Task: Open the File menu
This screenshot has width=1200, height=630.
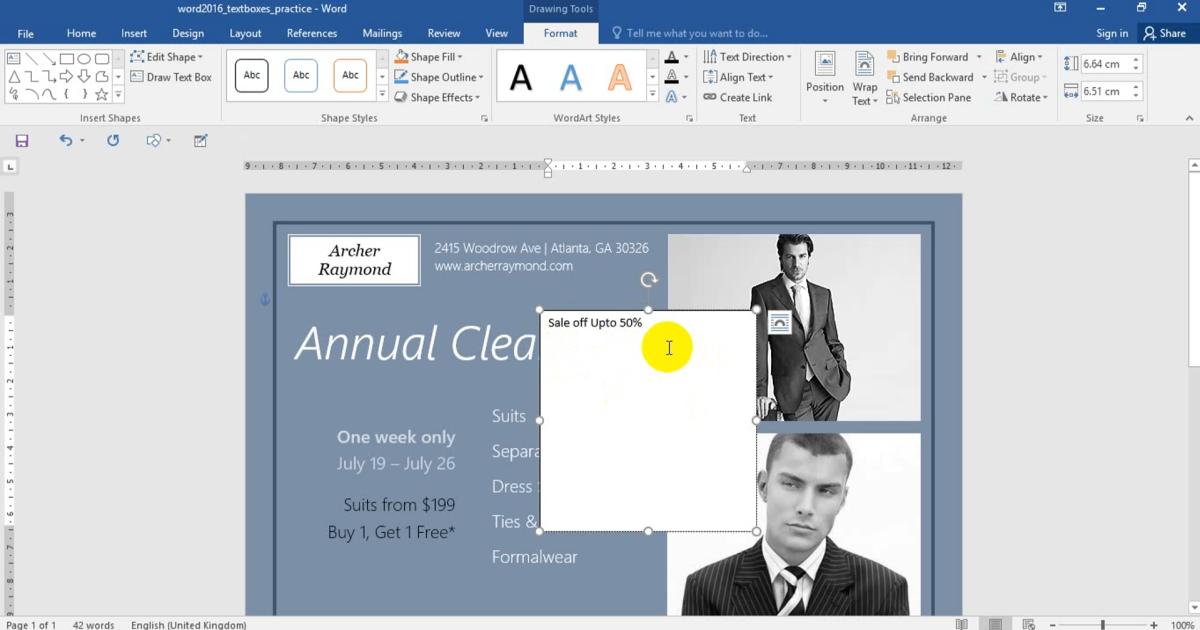Action: click(25, 33)
